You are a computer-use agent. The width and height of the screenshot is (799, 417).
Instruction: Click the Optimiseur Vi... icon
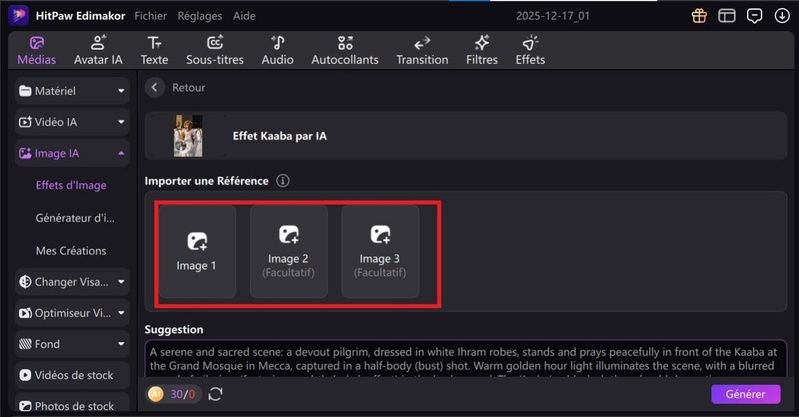(x=25, y=313)
